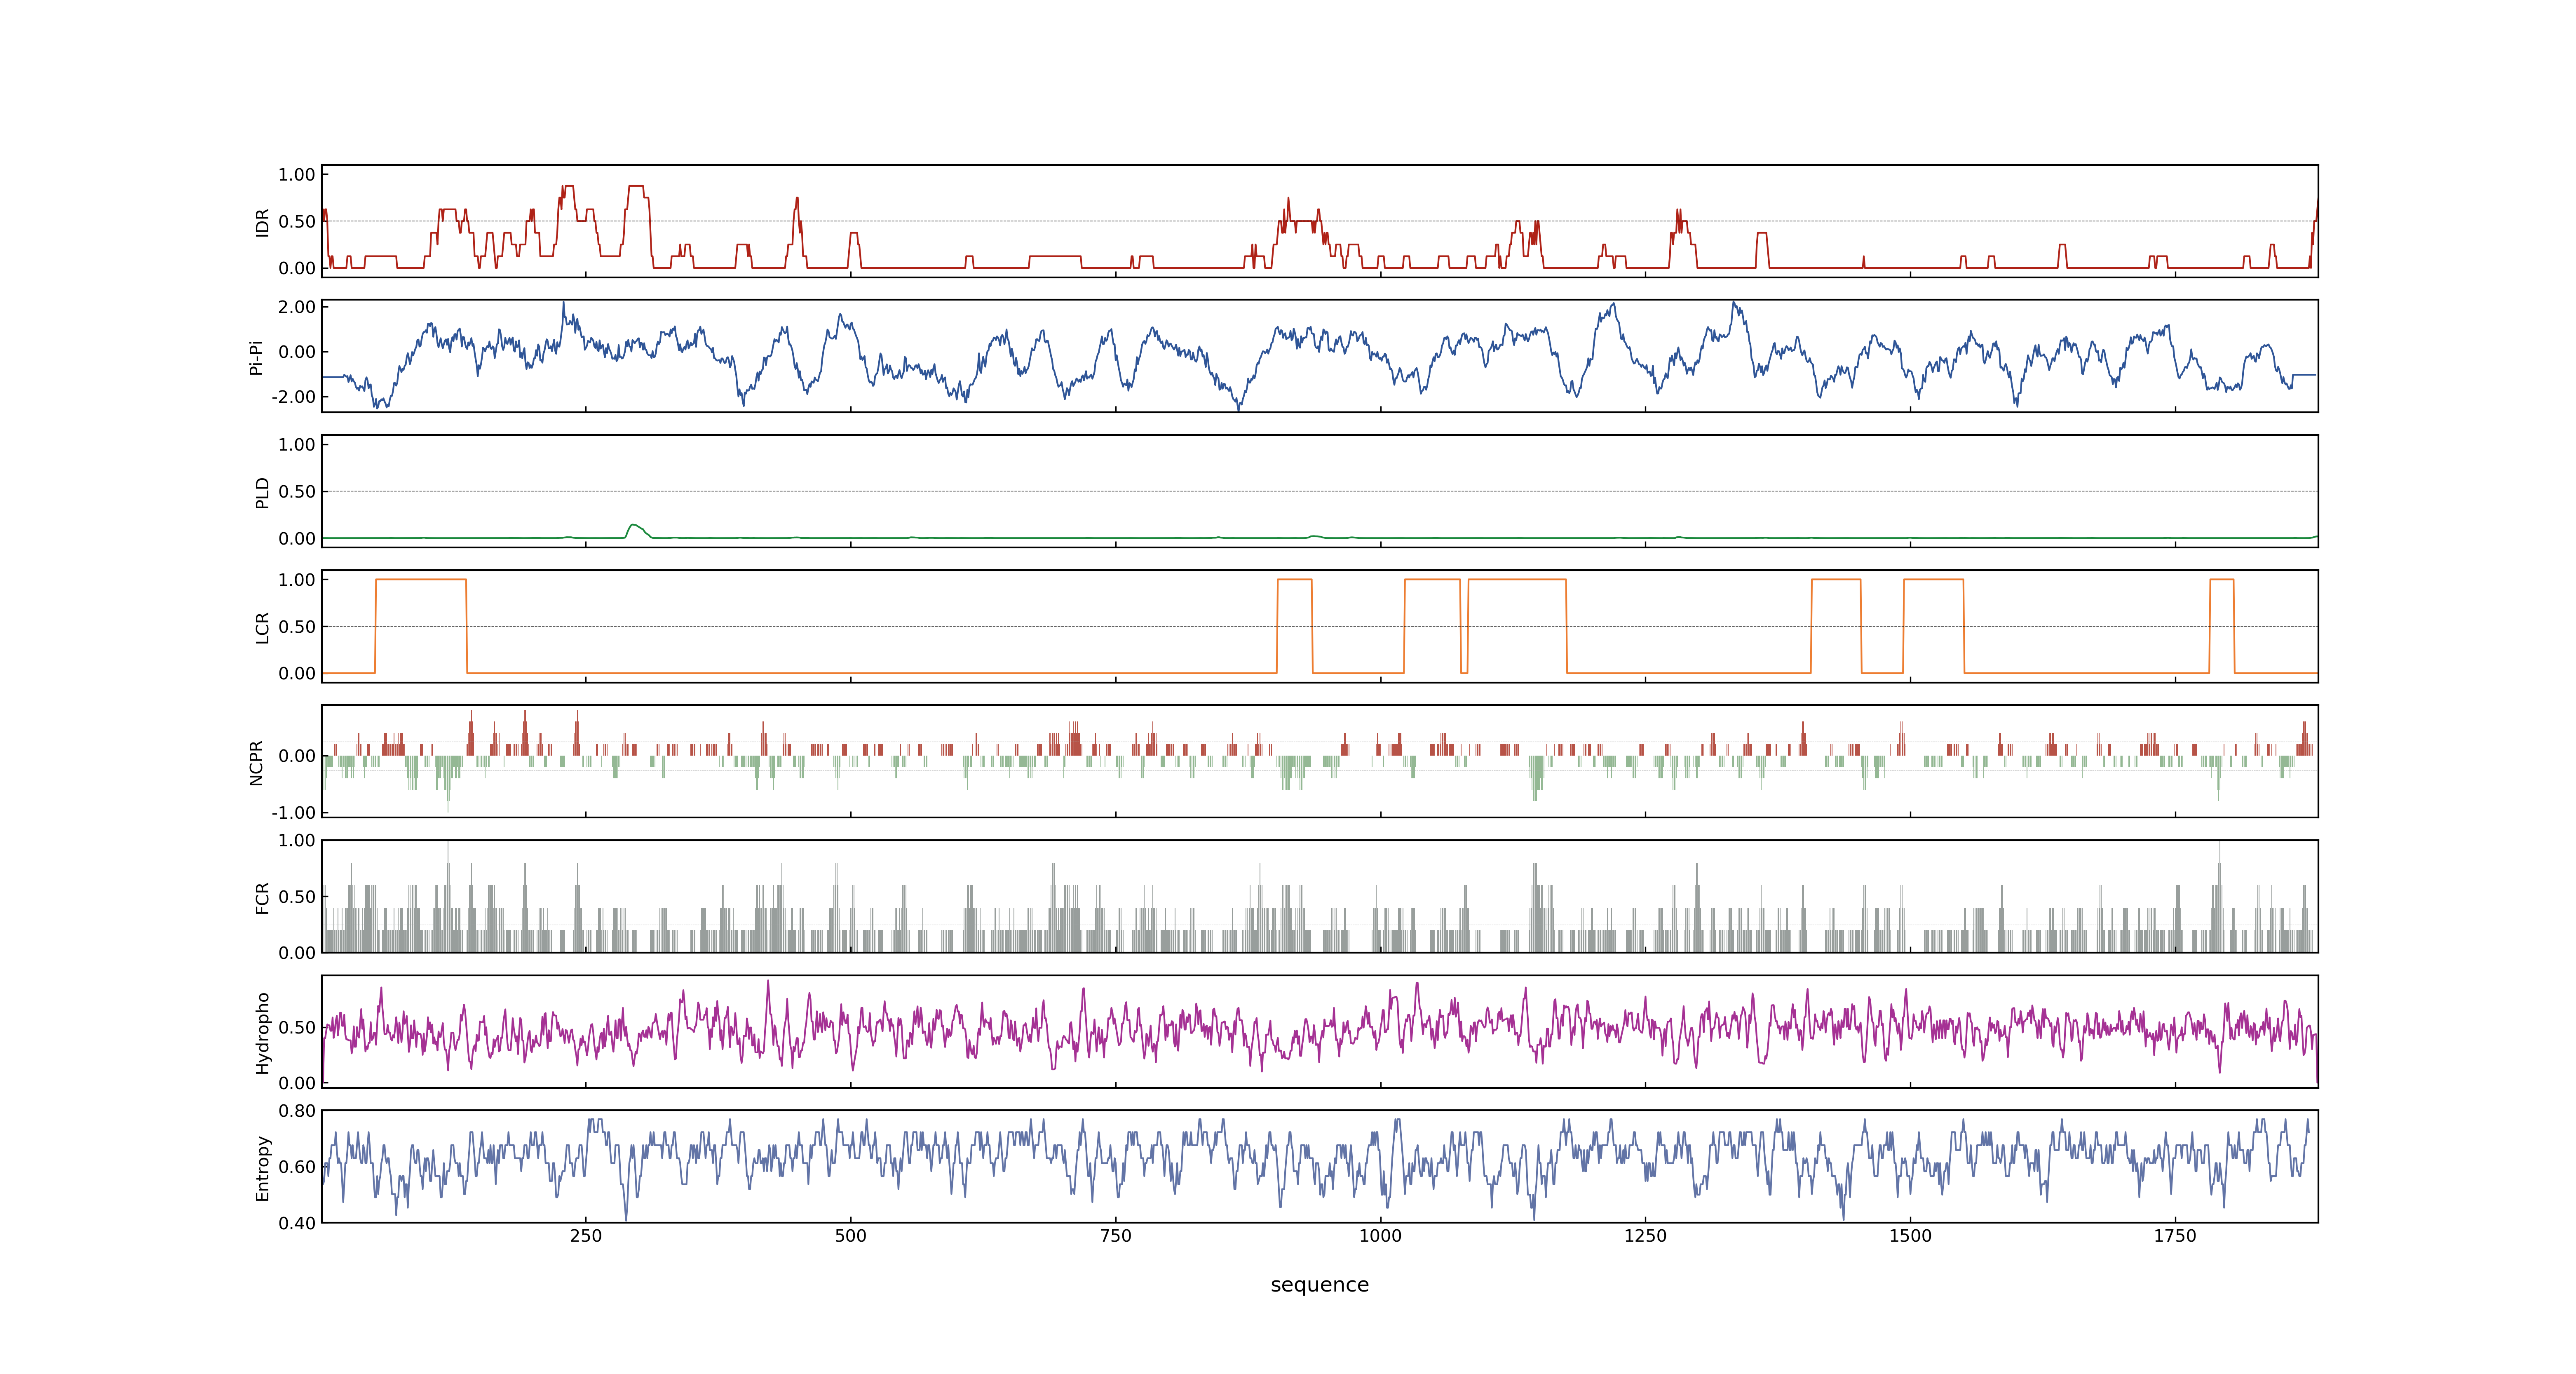The image size is (2576, 1374).
Task: Click the x-axis tick label 1250
Action: point(1645,1236)
